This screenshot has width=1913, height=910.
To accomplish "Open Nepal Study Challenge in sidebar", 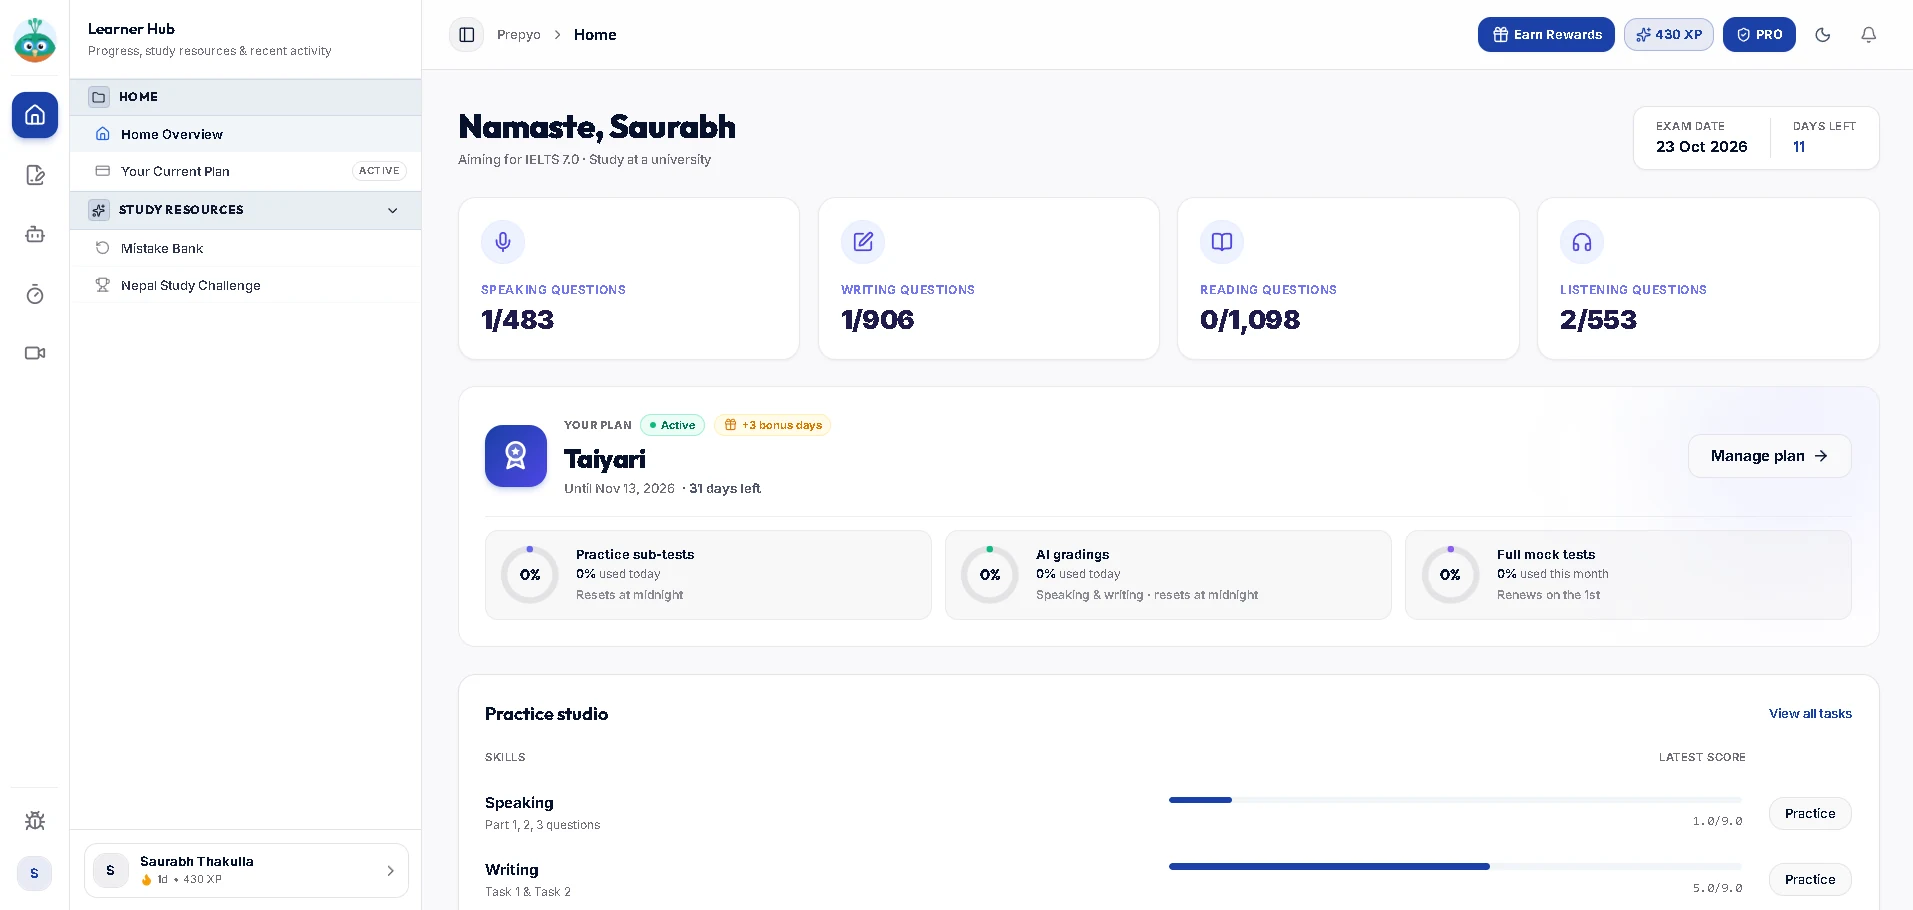I will pos(246,285).
